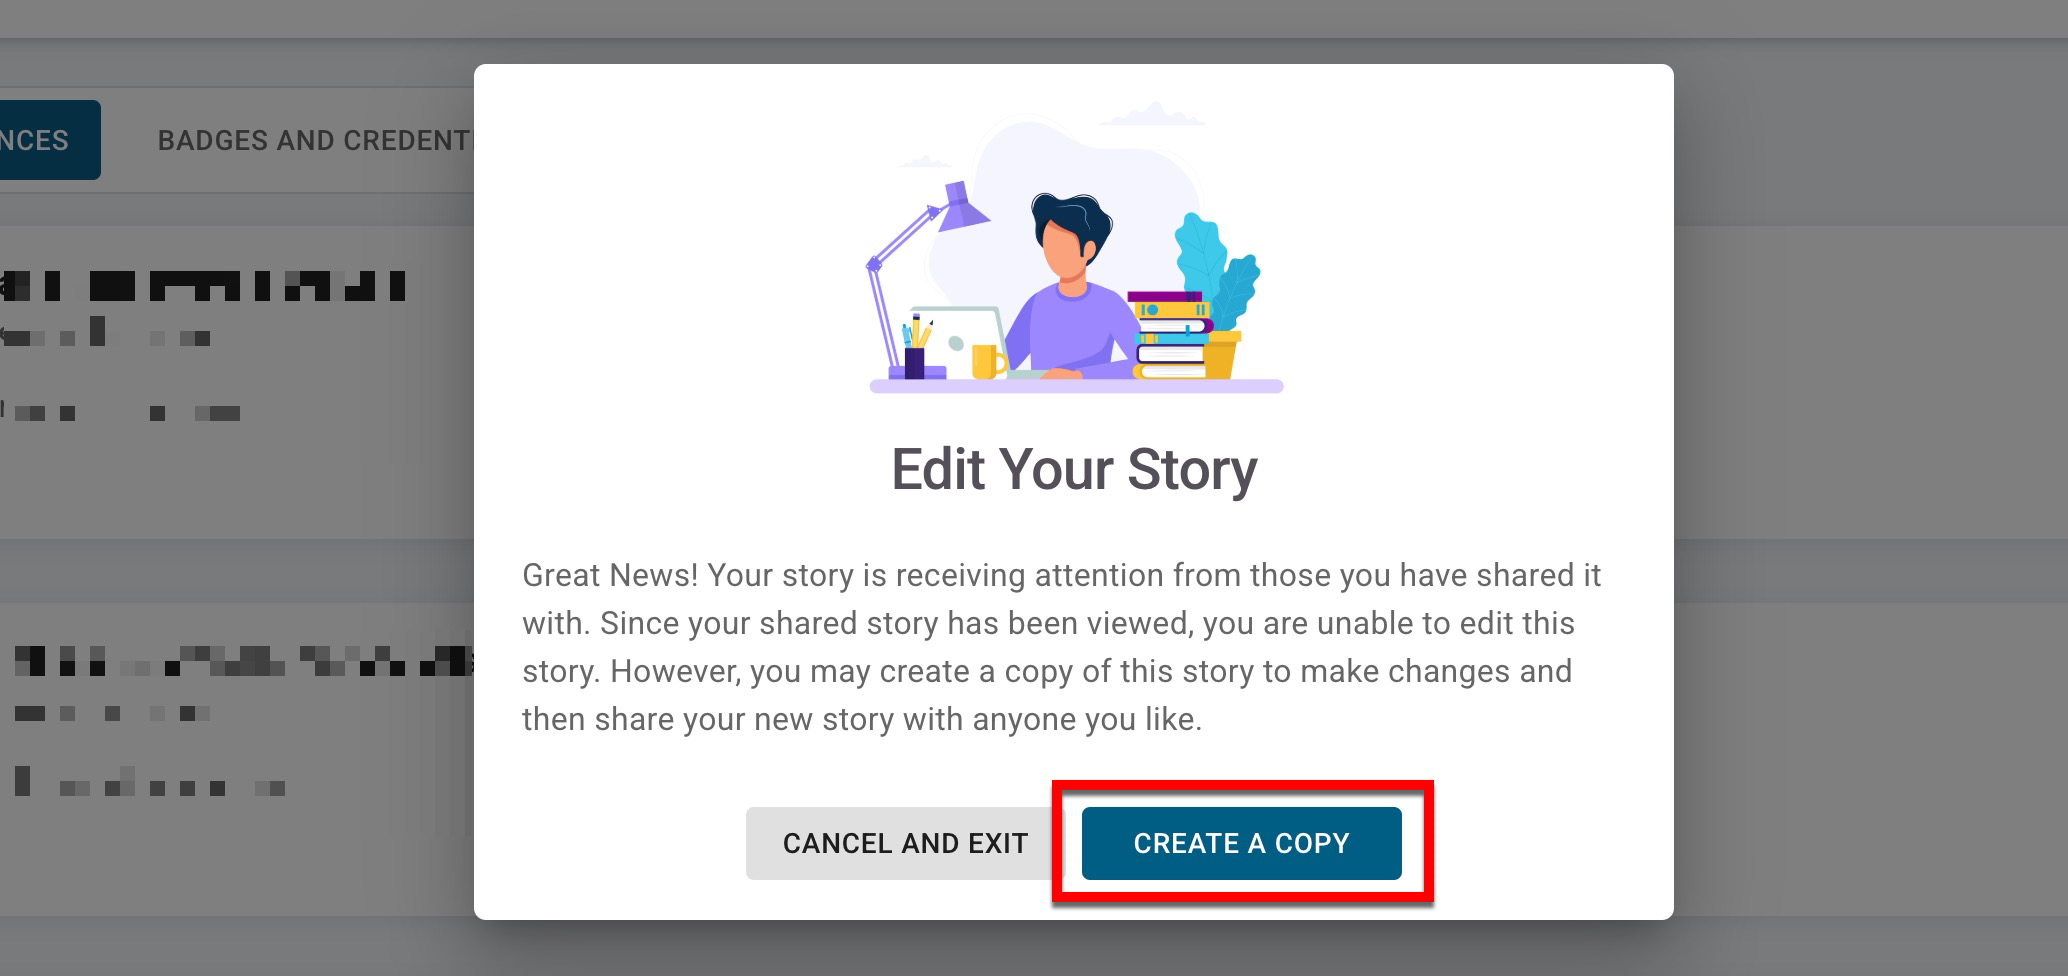Click the yellow coffee mug graphic
This screenshot has width=2068, height=976.
987,360
